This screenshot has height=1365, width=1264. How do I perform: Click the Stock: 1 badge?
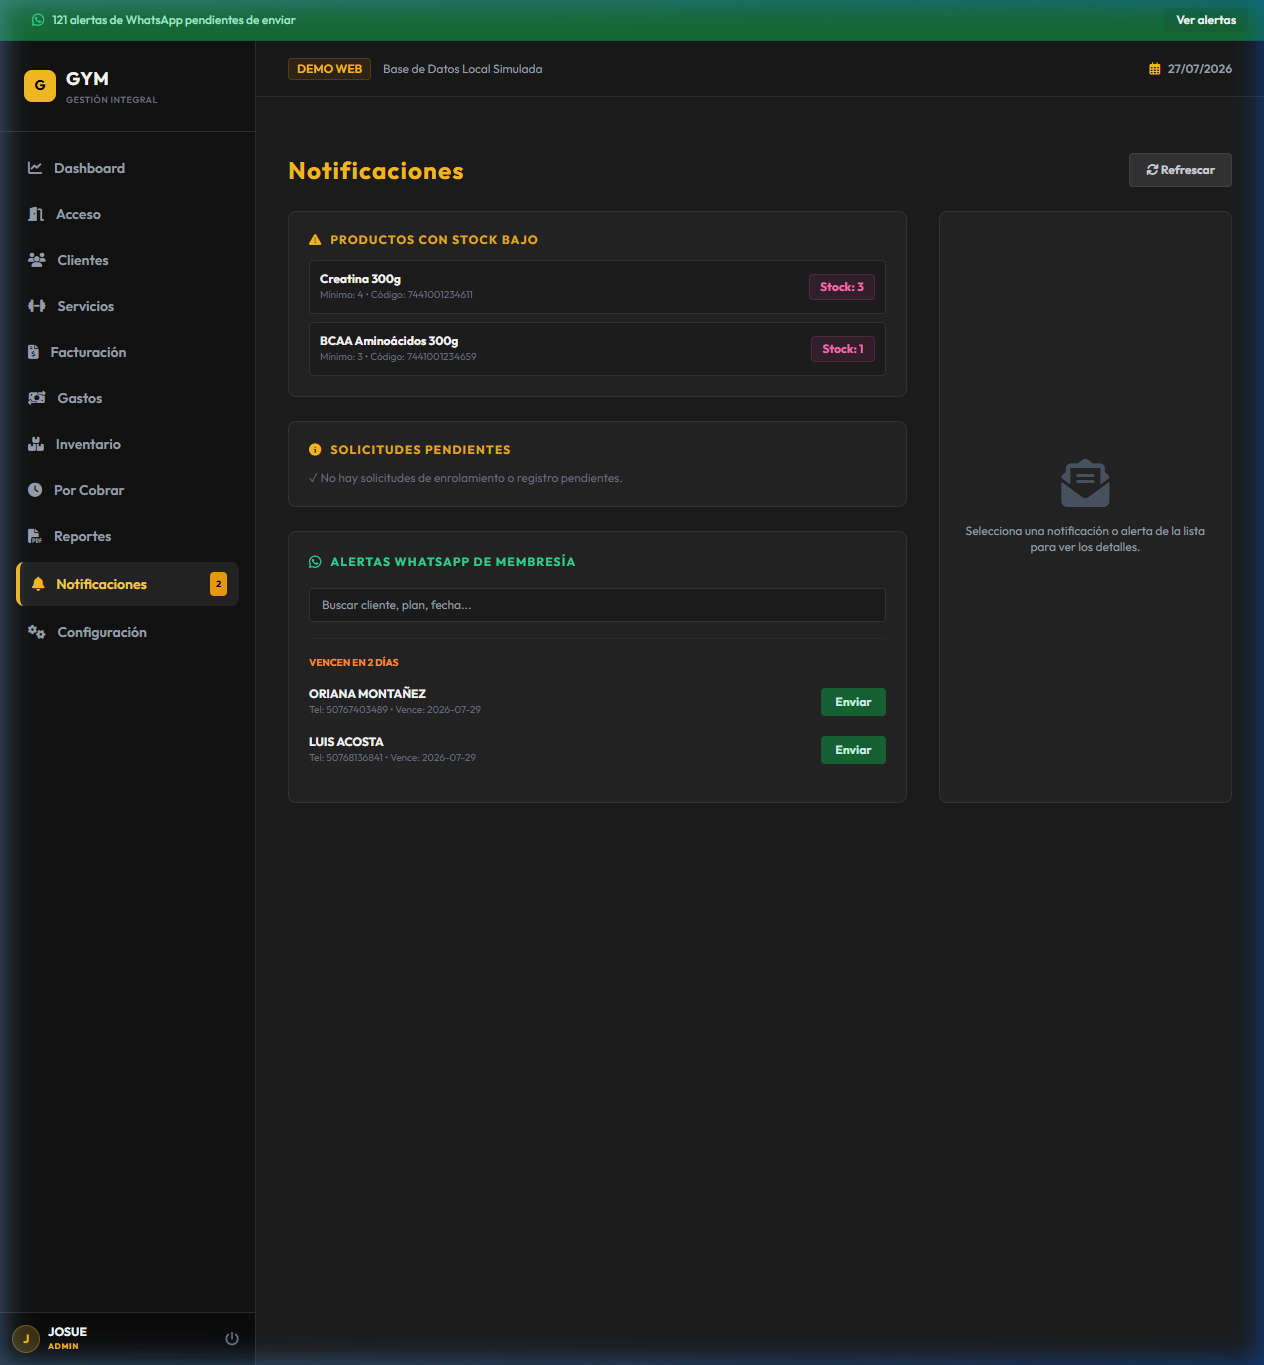click(843, 349)
